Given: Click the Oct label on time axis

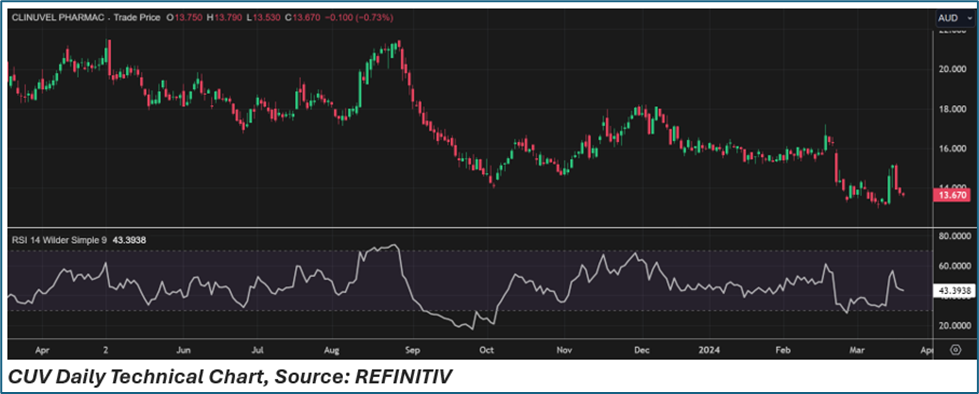Looking at the screenshot, I should 486,350.
